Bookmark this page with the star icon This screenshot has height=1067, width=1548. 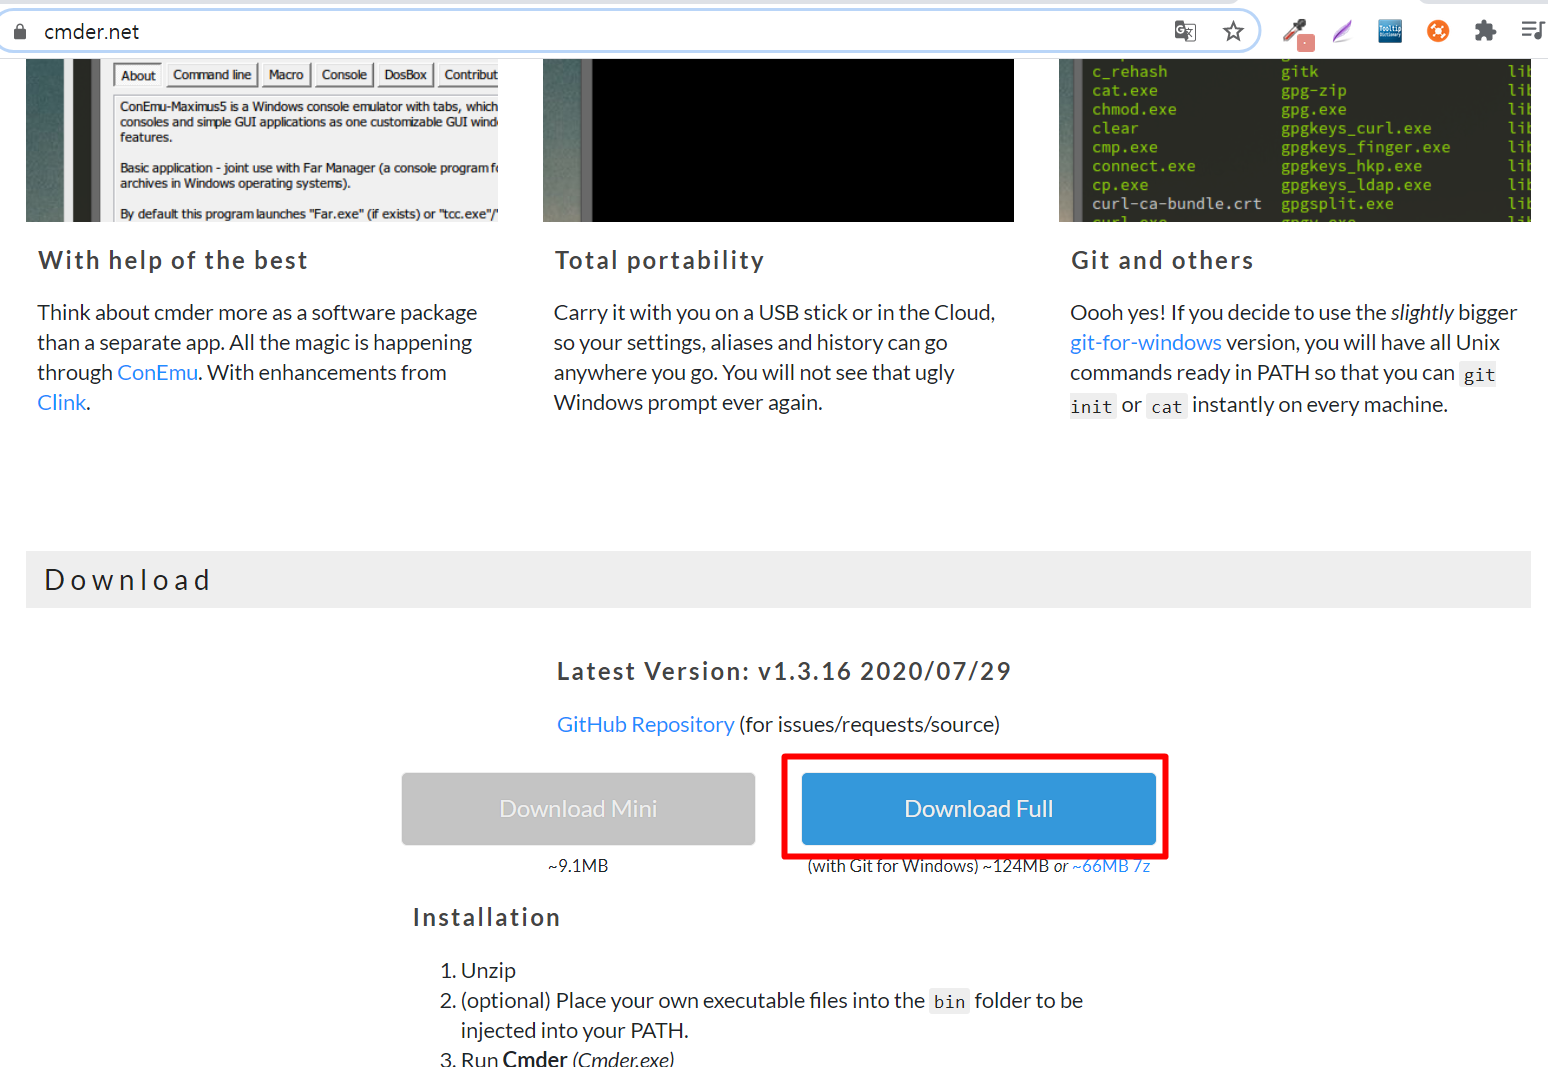pos(1233,32)
